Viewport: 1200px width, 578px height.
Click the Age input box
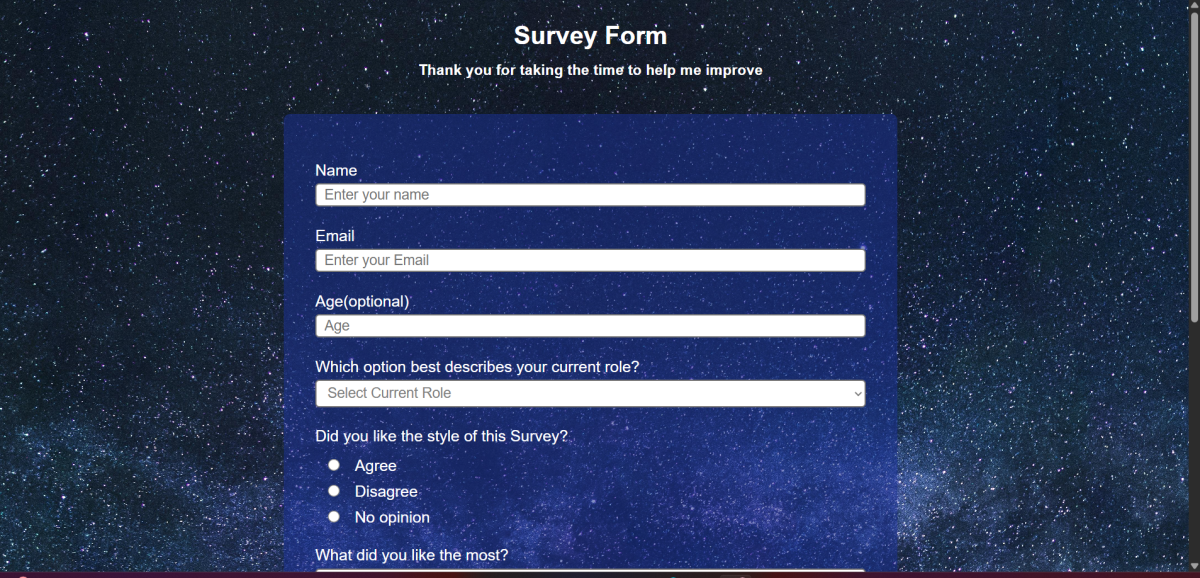pyautogui.click(x=590, y=326)
